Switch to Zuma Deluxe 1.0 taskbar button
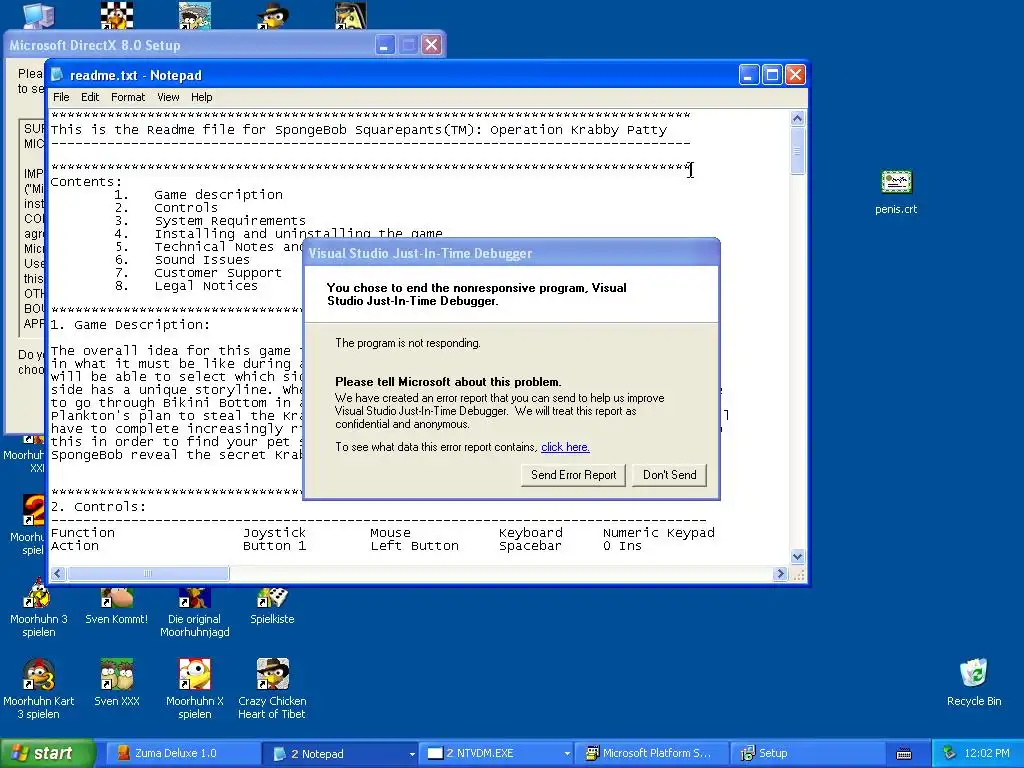 click(182, 753)
